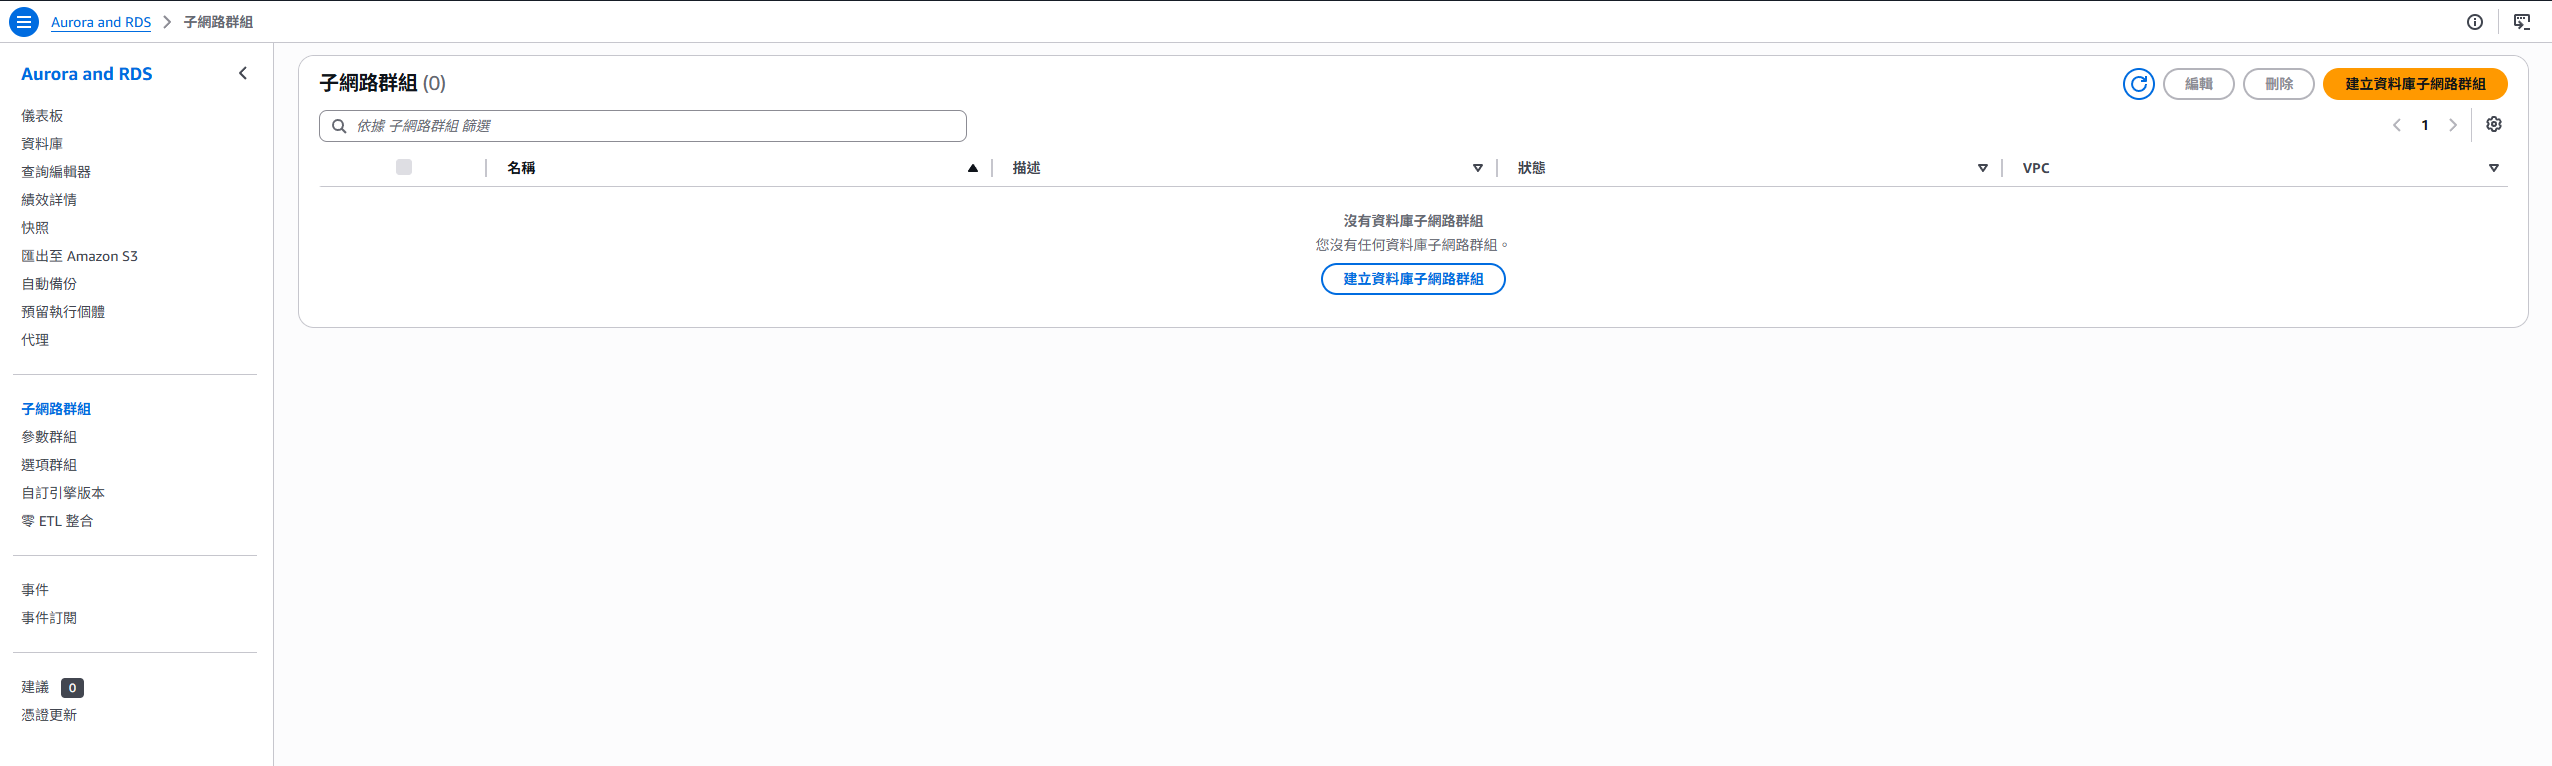
Task: Open the hamburger navigation menu
Action: coord(24,22)
